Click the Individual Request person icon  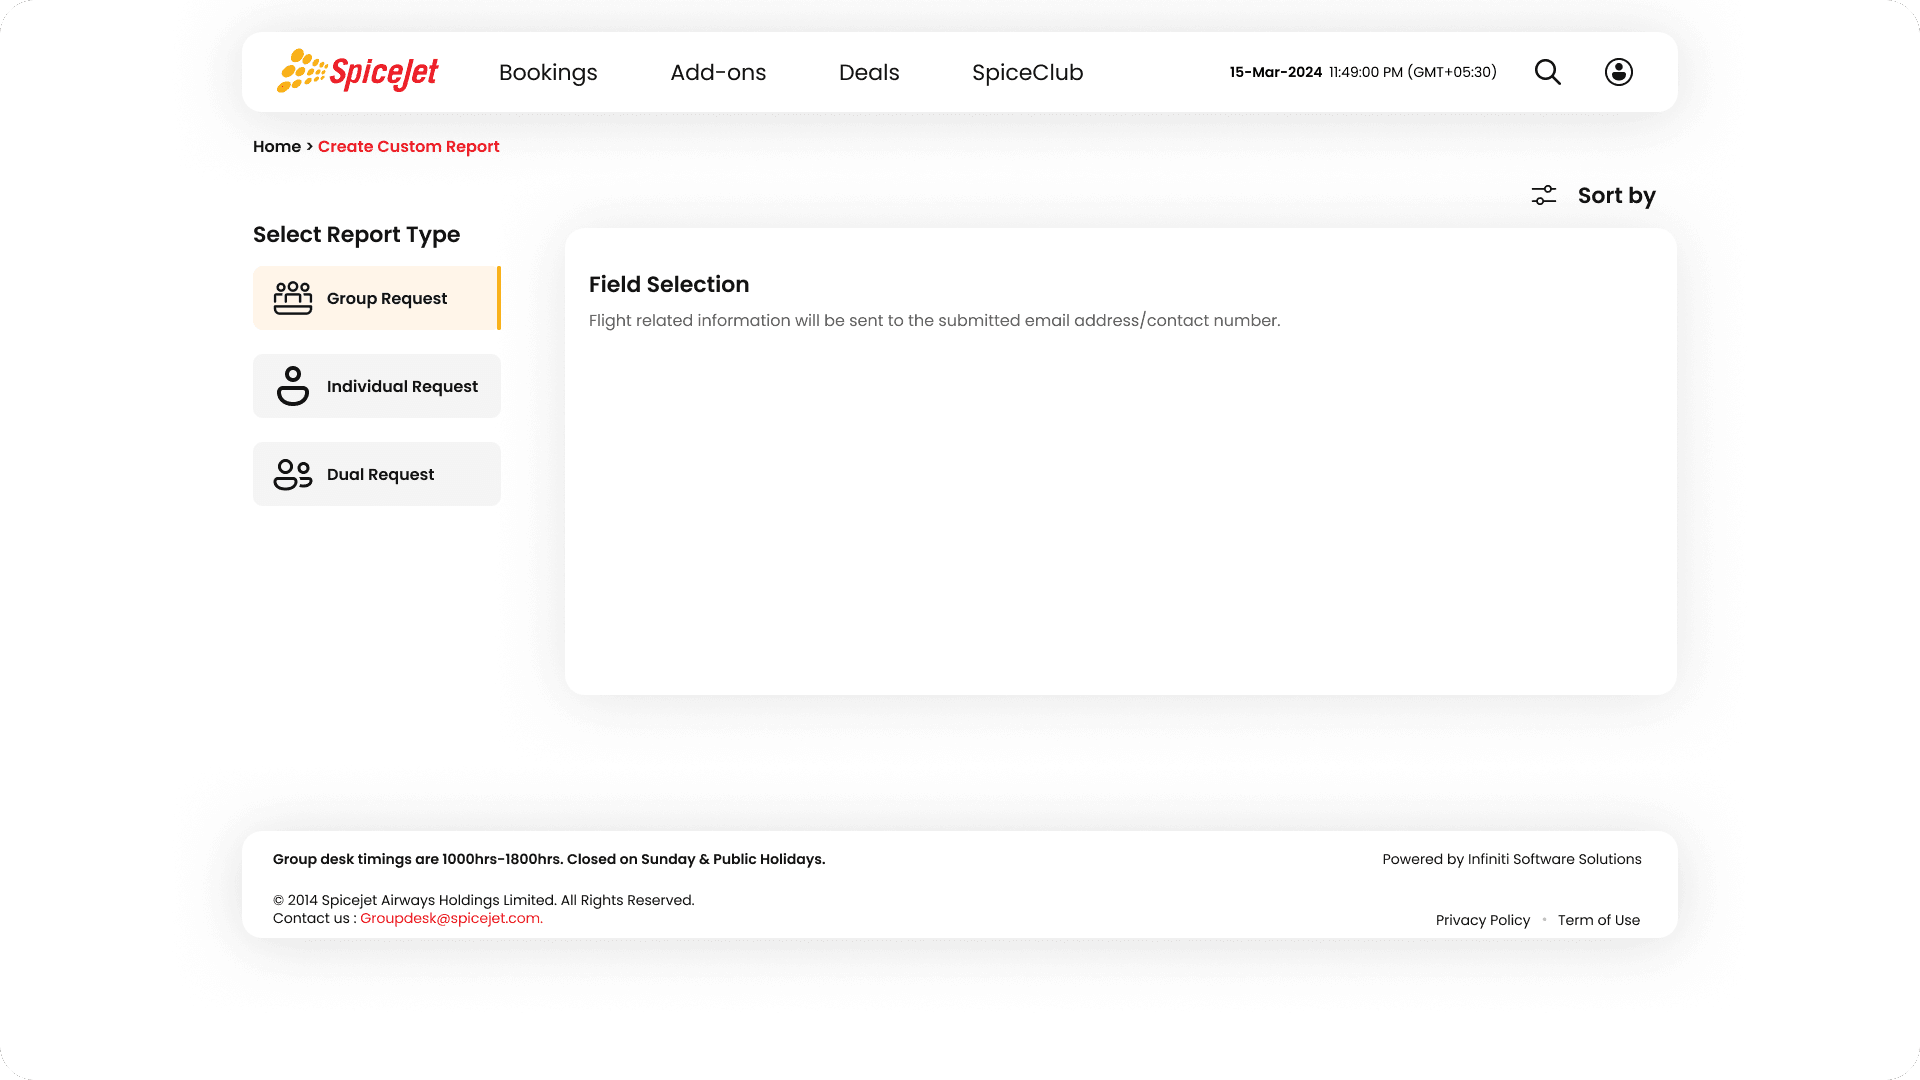click(293, 386)
